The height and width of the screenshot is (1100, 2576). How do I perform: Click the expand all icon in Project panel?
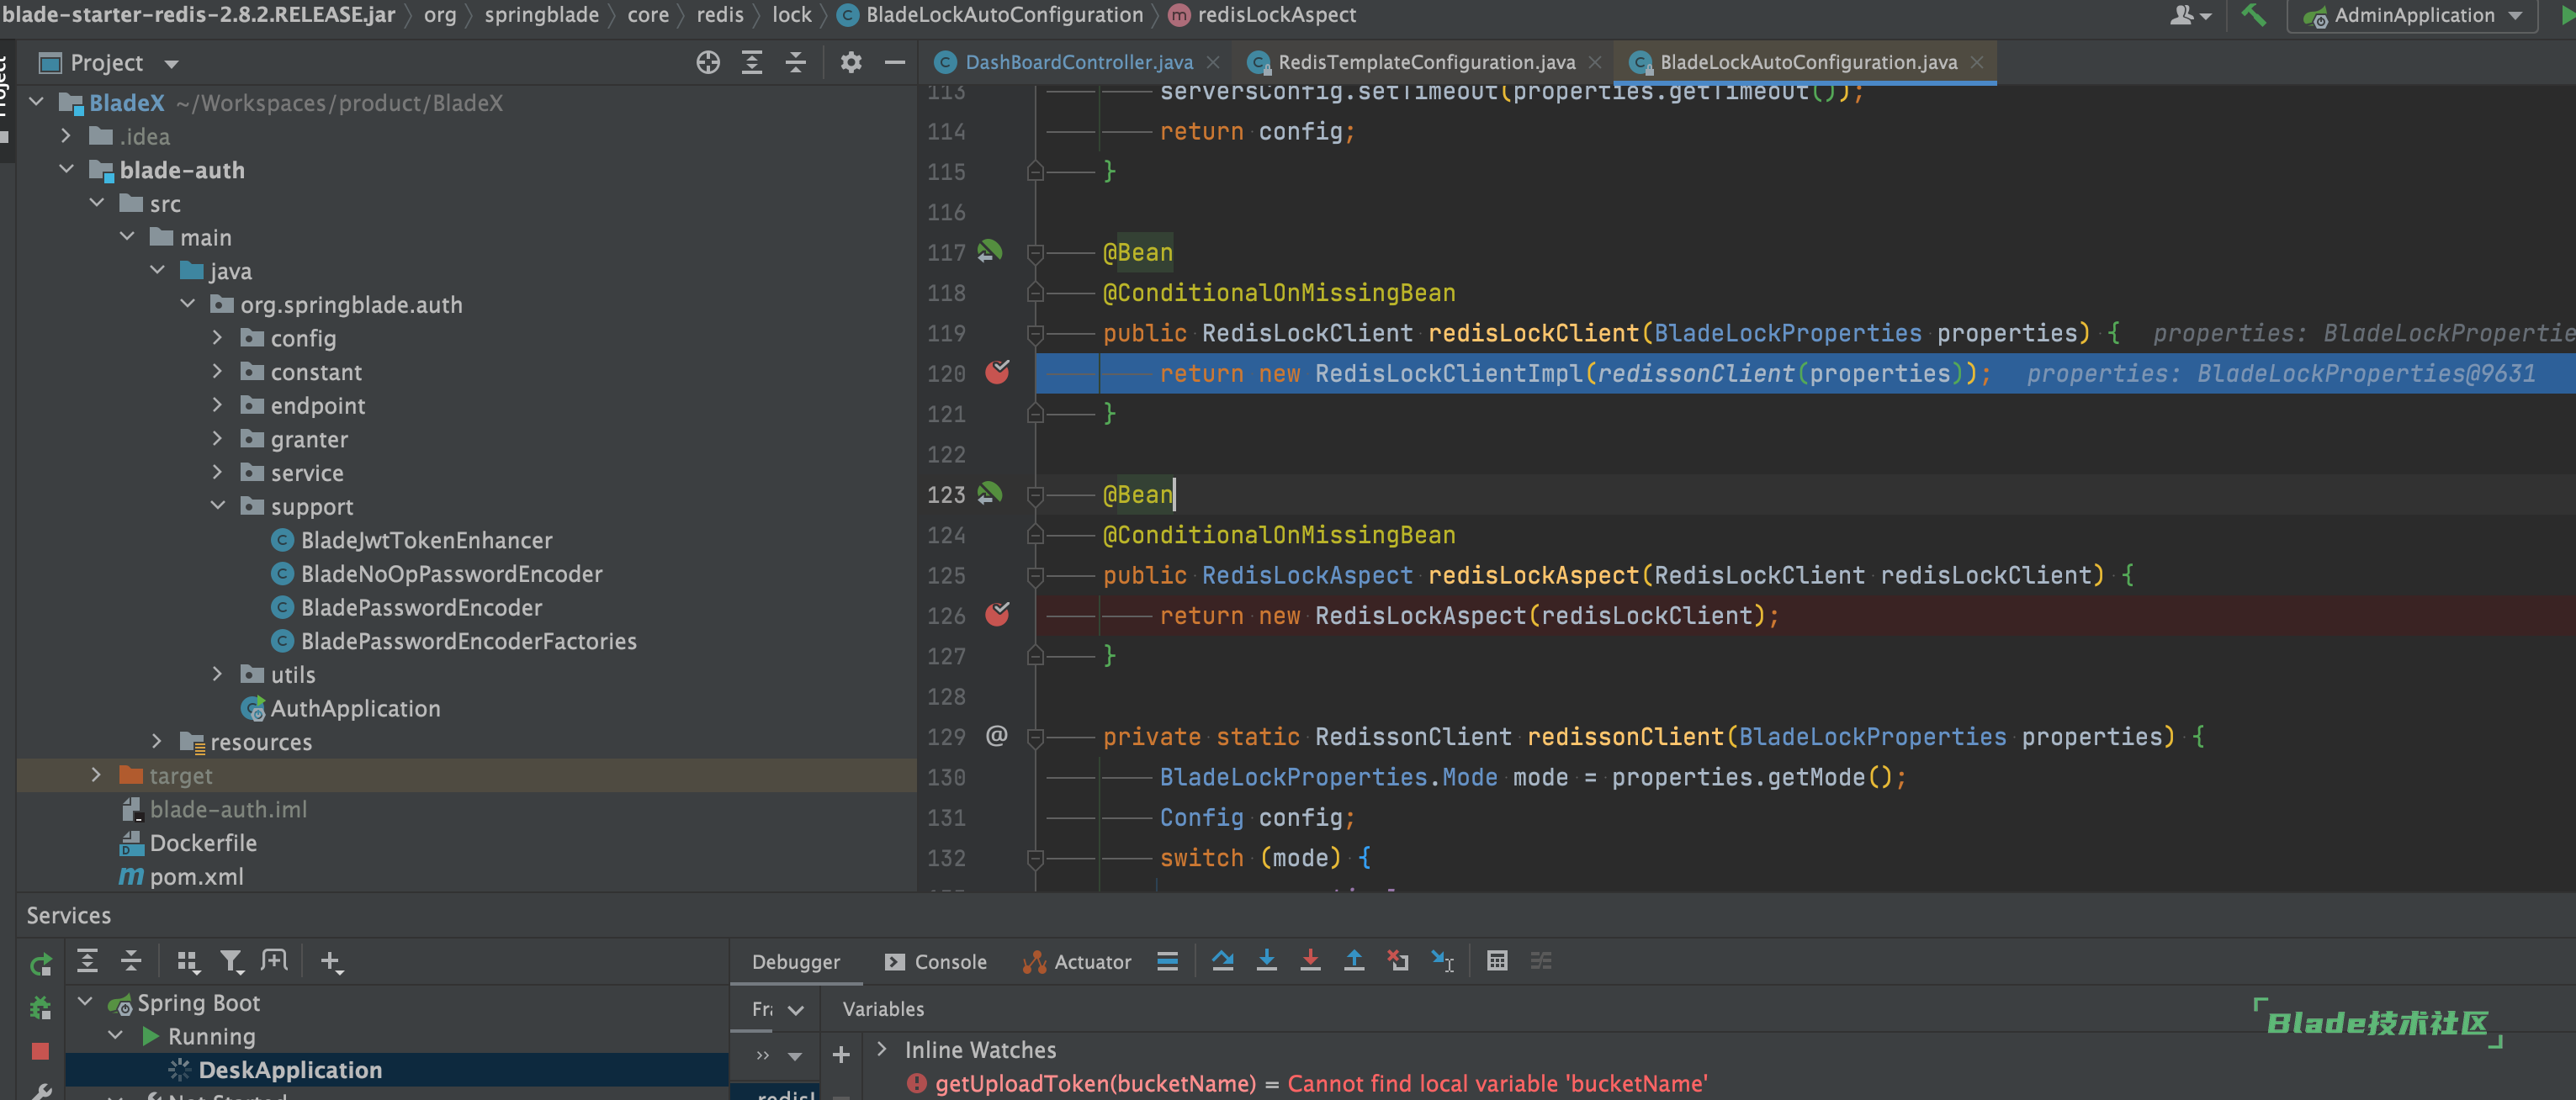752,63
